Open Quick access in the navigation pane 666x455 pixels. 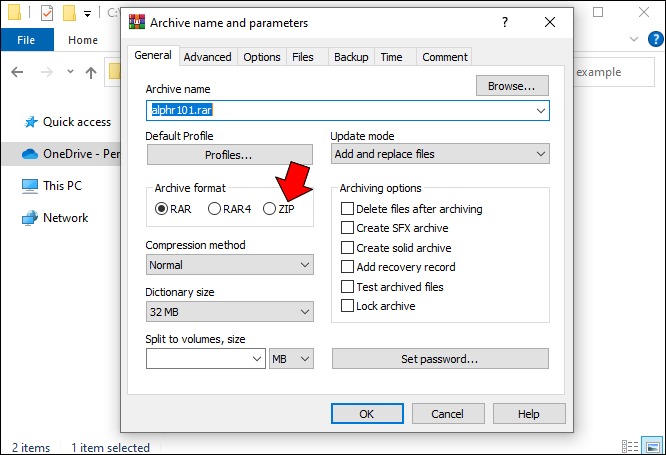76,122
